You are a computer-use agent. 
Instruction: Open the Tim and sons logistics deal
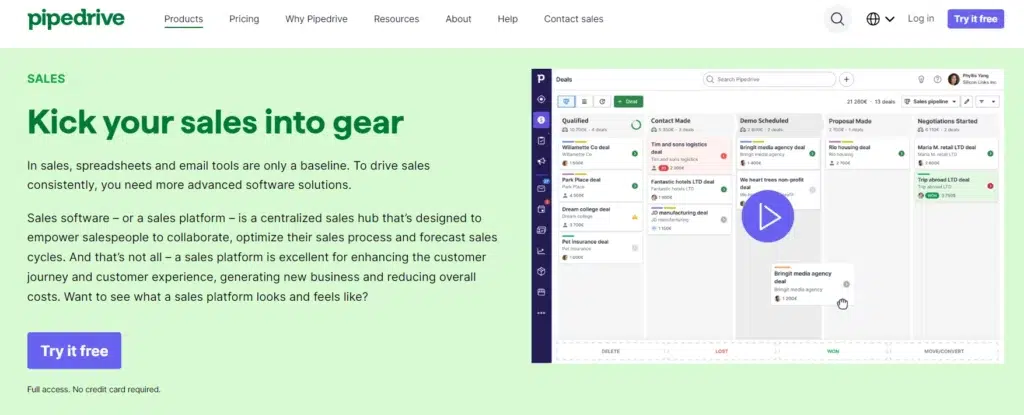(689, 155)
